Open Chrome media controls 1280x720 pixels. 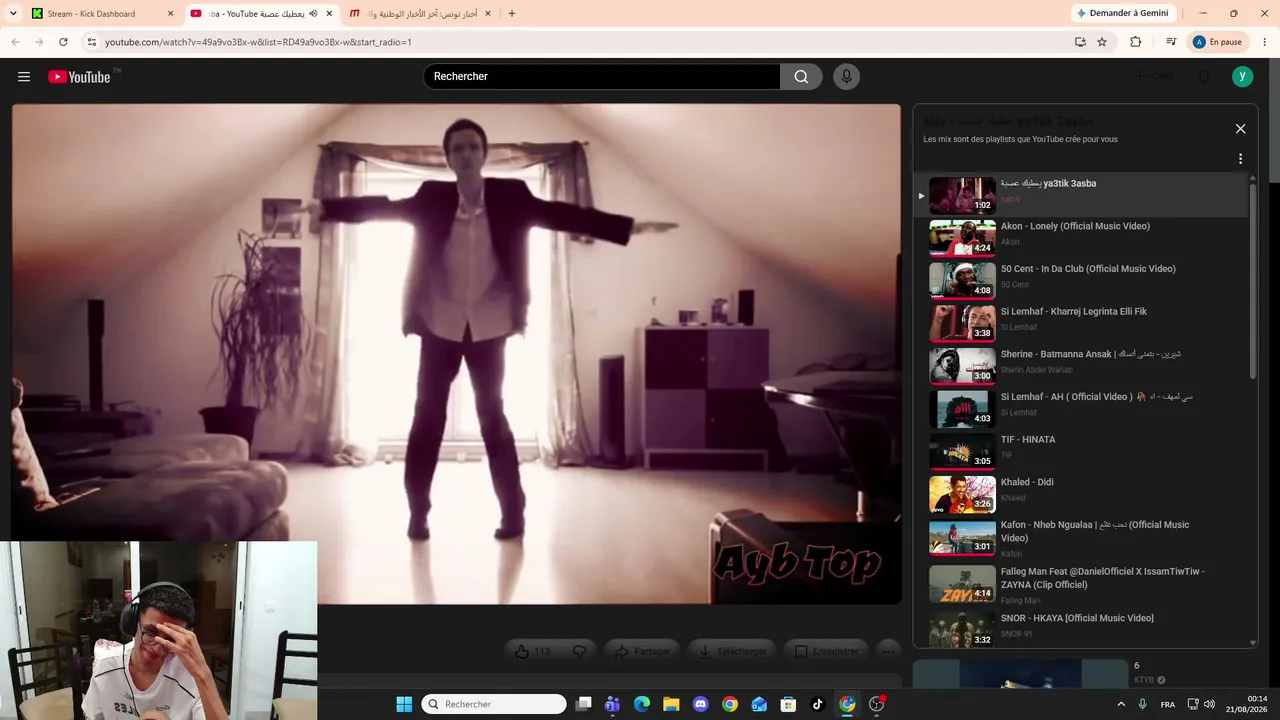click(1171, 42)
